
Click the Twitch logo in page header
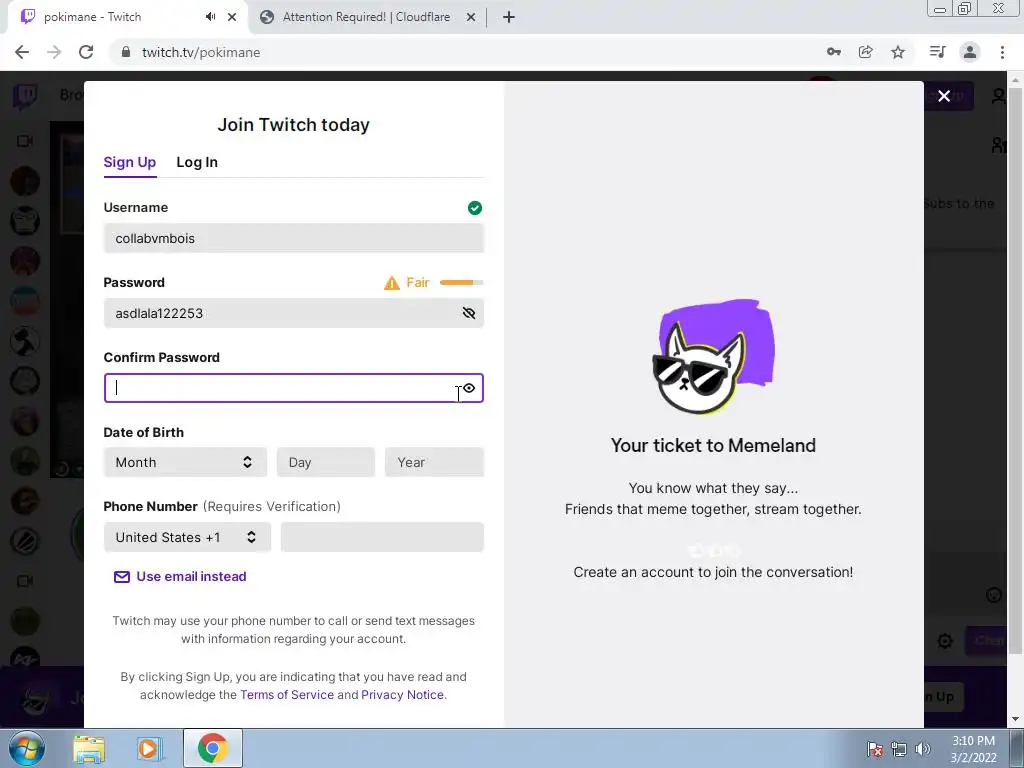(25, 96)
